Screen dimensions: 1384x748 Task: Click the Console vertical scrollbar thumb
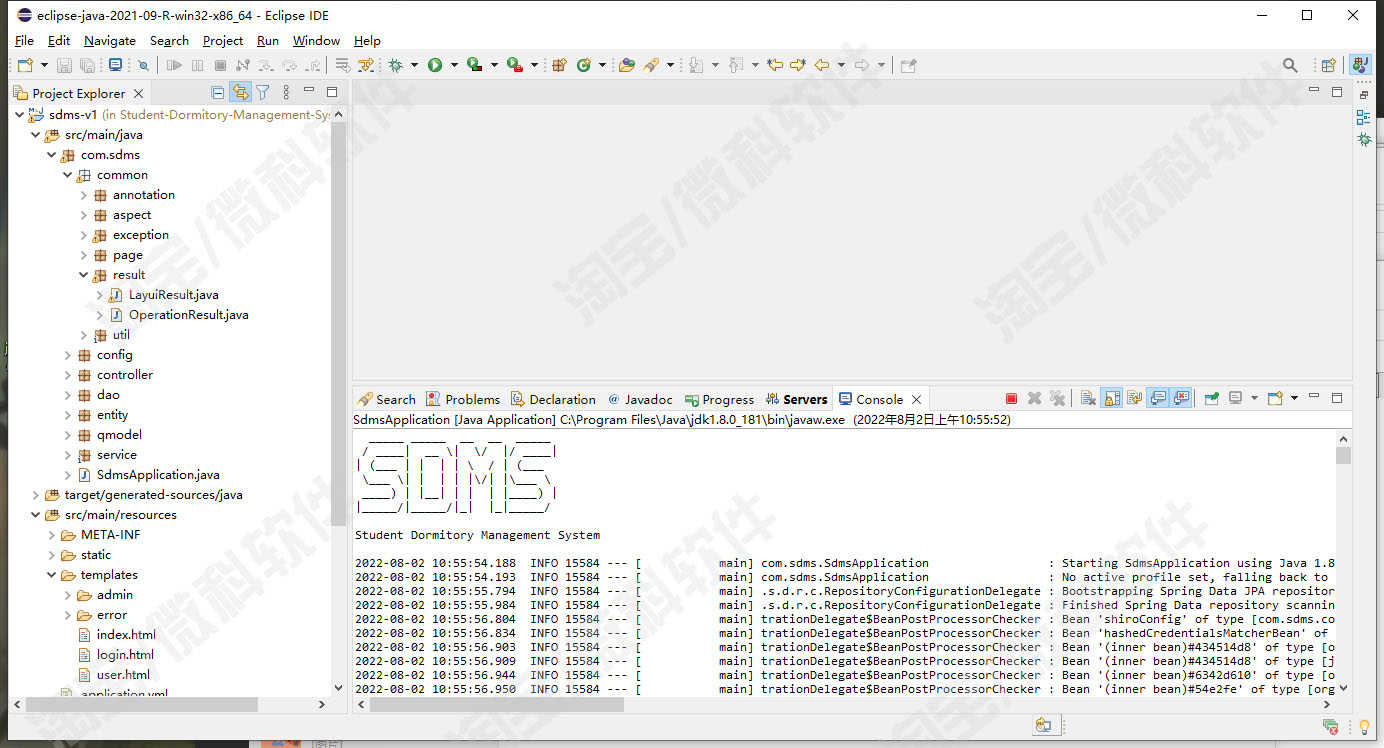coord(1343,456)
